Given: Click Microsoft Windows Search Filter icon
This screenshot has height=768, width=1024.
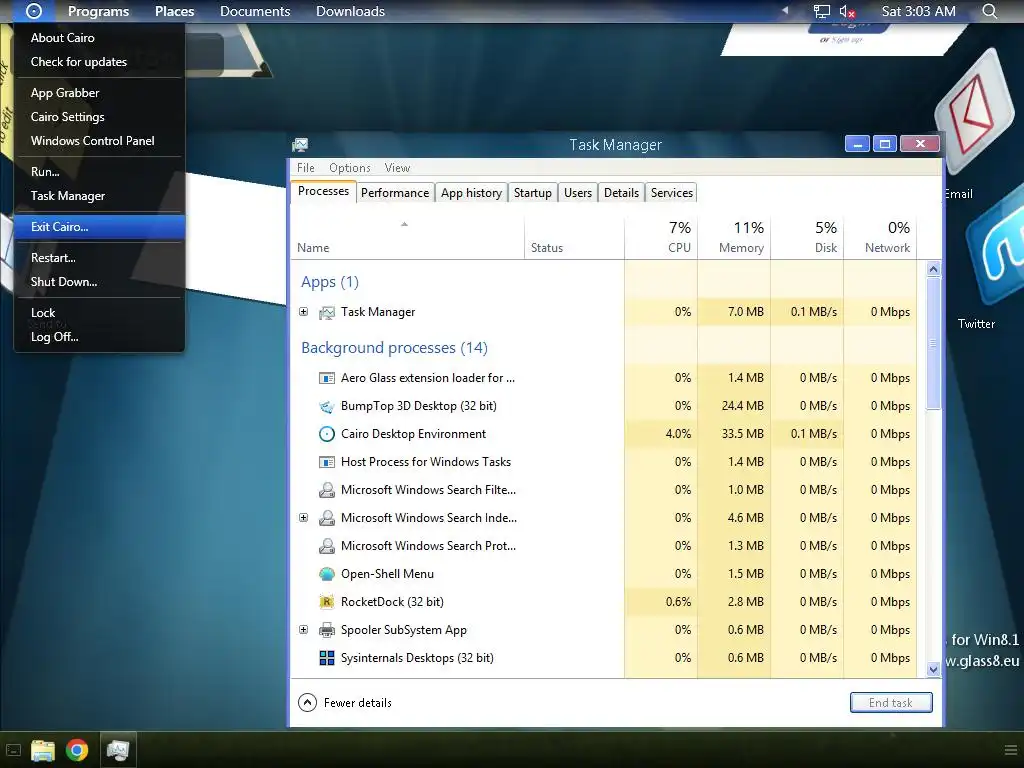Looking at the screenshot, I should 327,490.
